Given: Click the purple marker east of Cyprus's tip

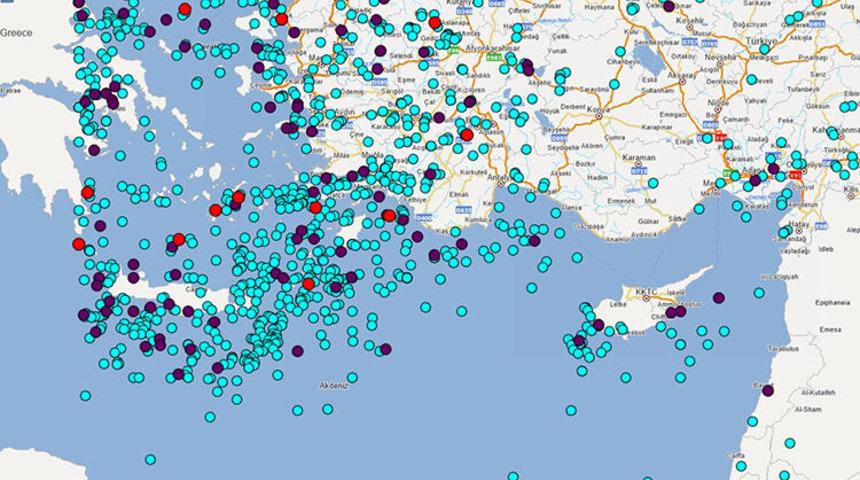Looking at the screenshot, I should pyautogui.click(x=719, y=297).
